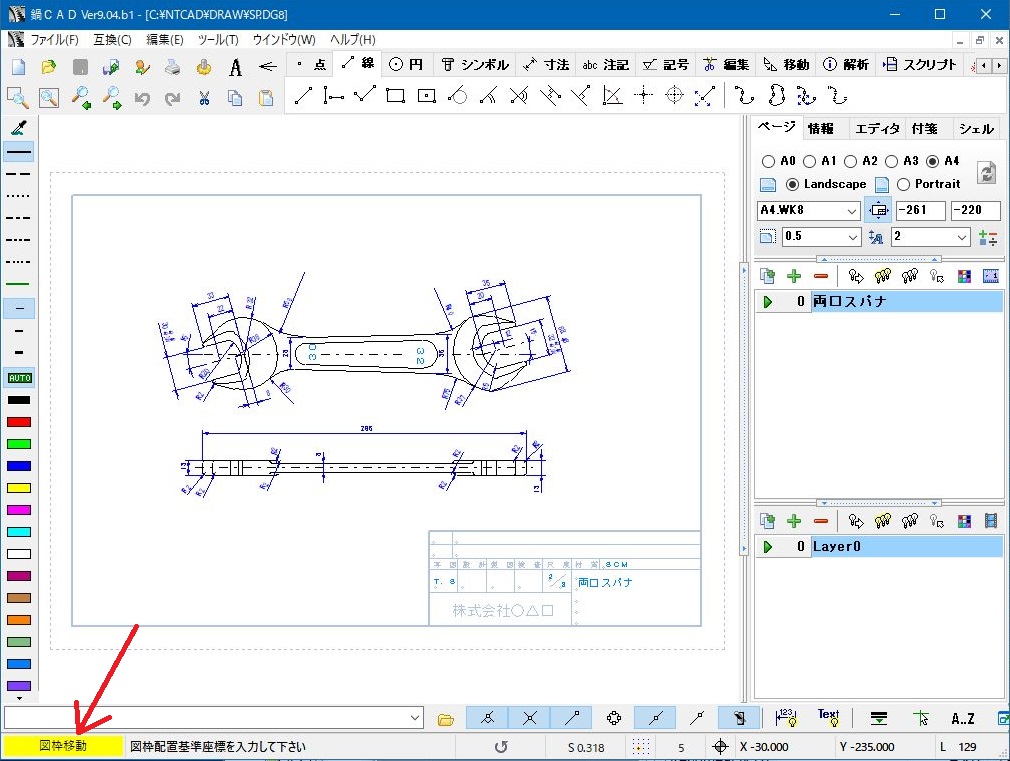
Task: Open folder icon next to command input
Action: tap(445, 719)
